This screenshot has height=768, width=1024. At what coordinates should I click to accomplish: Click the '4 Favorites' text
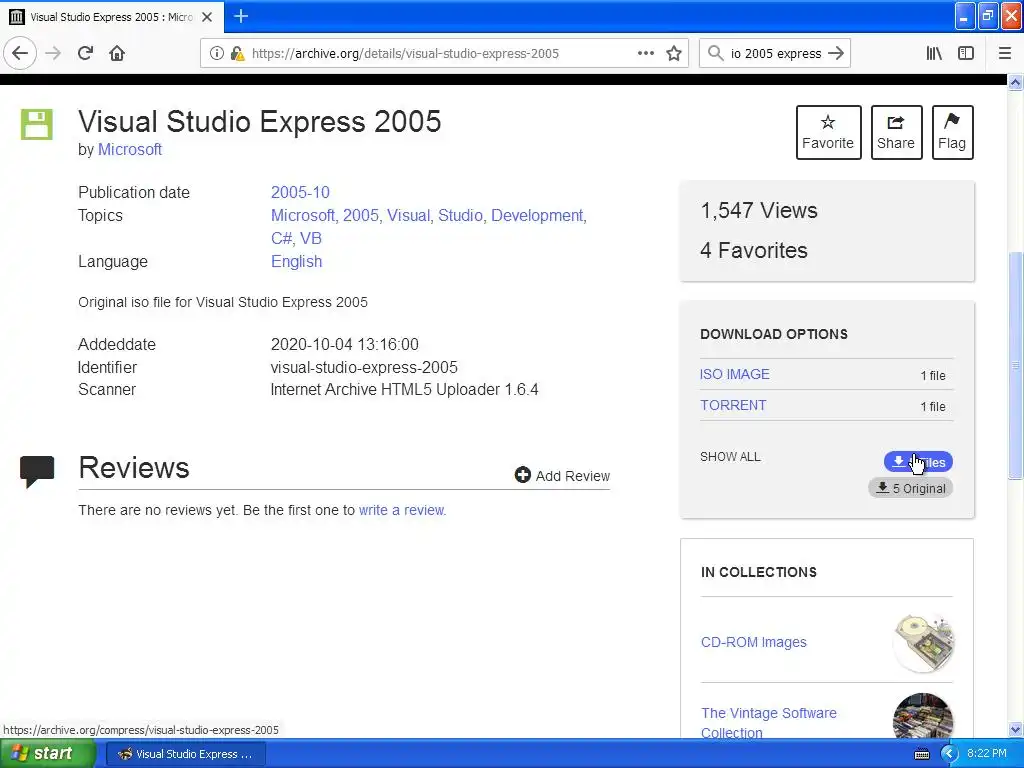tap(754, 250)
